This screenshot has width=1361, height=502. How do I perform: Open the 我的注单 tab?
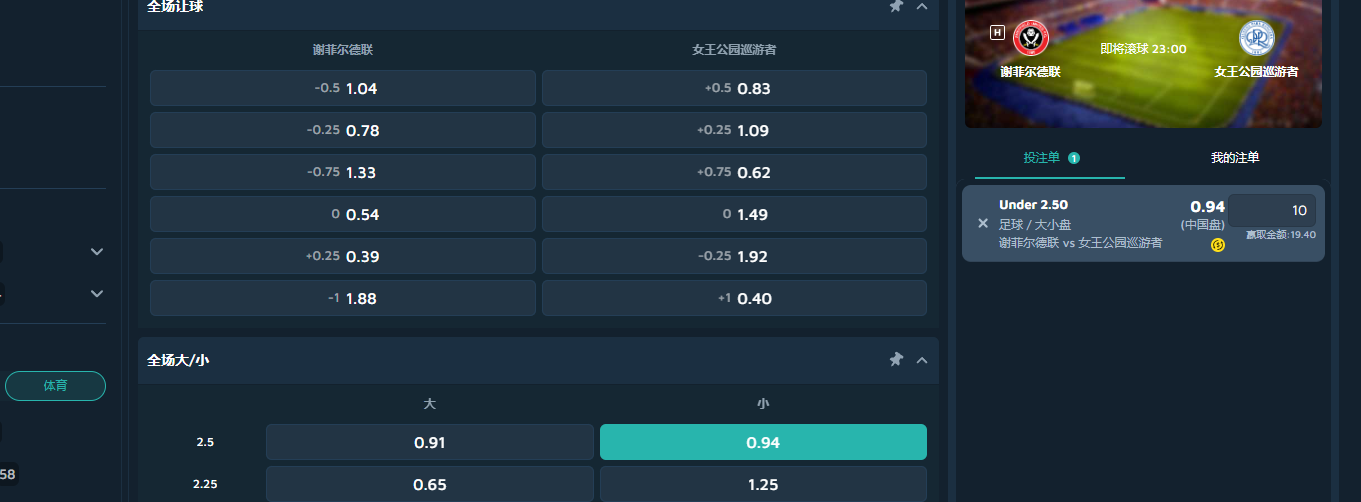pyautogui.click(x=1235, y=158)
